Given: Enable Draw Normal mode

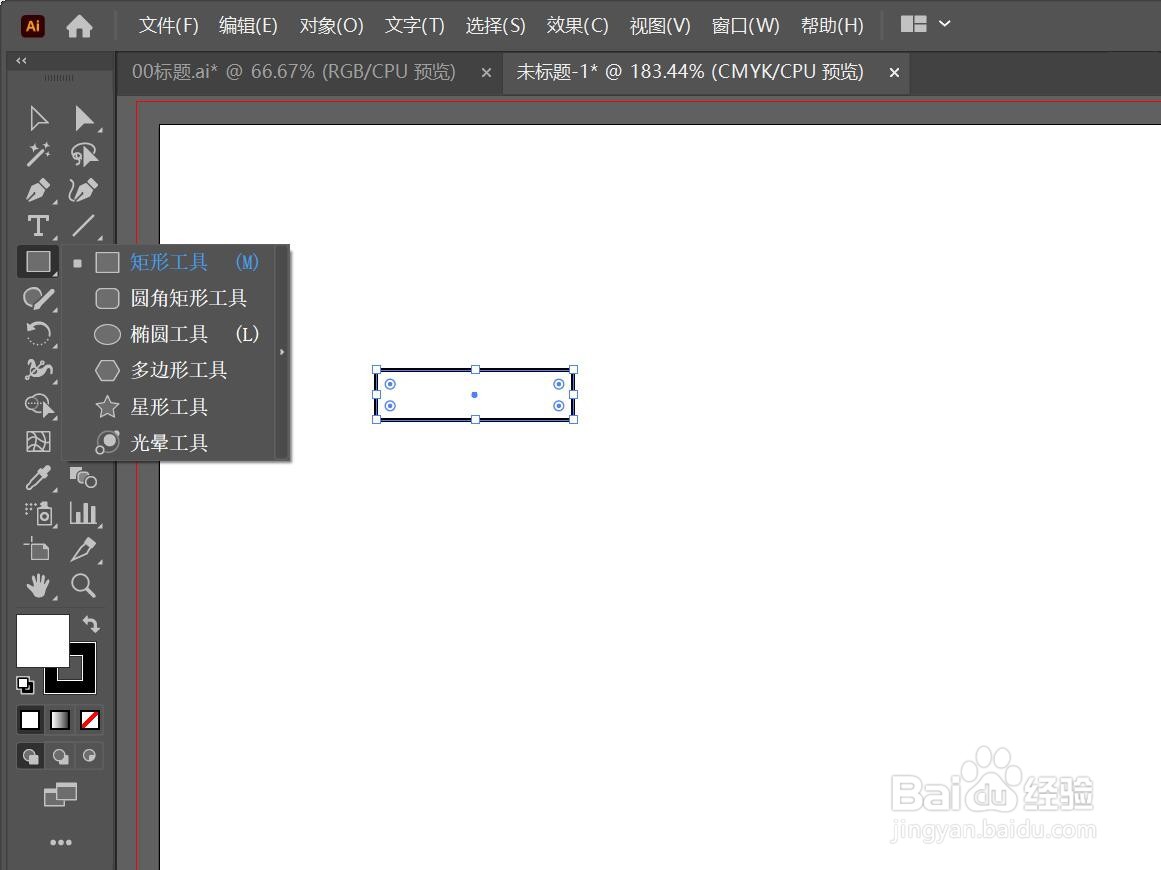Looking at the screenshot, I should coord(30,756).
